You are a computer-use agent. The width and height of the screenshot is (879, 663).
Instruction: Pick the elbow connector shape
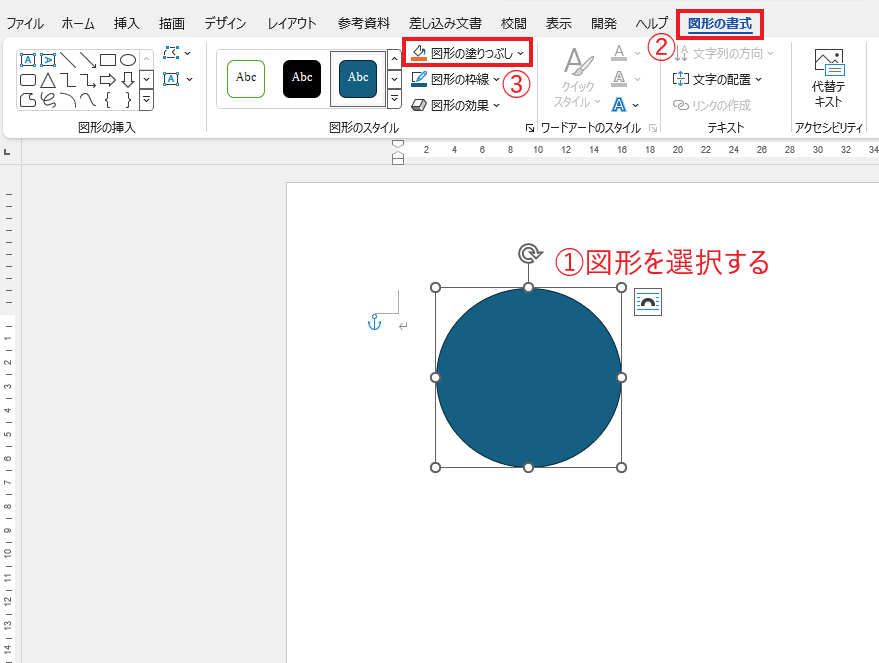(x=68, y=80)
